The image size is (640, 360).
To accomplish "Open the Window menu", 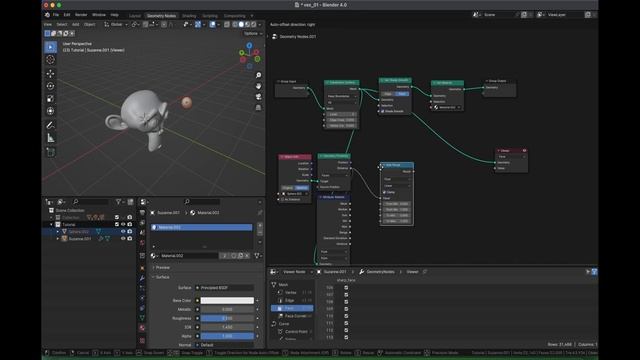I will click(x=99, y=15).
